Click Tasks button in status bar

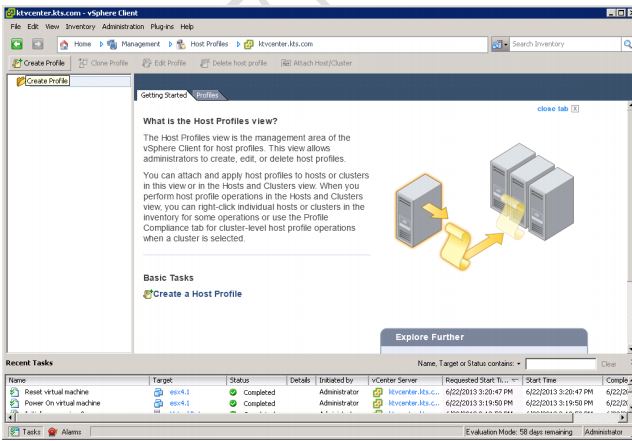click(26, 432)
